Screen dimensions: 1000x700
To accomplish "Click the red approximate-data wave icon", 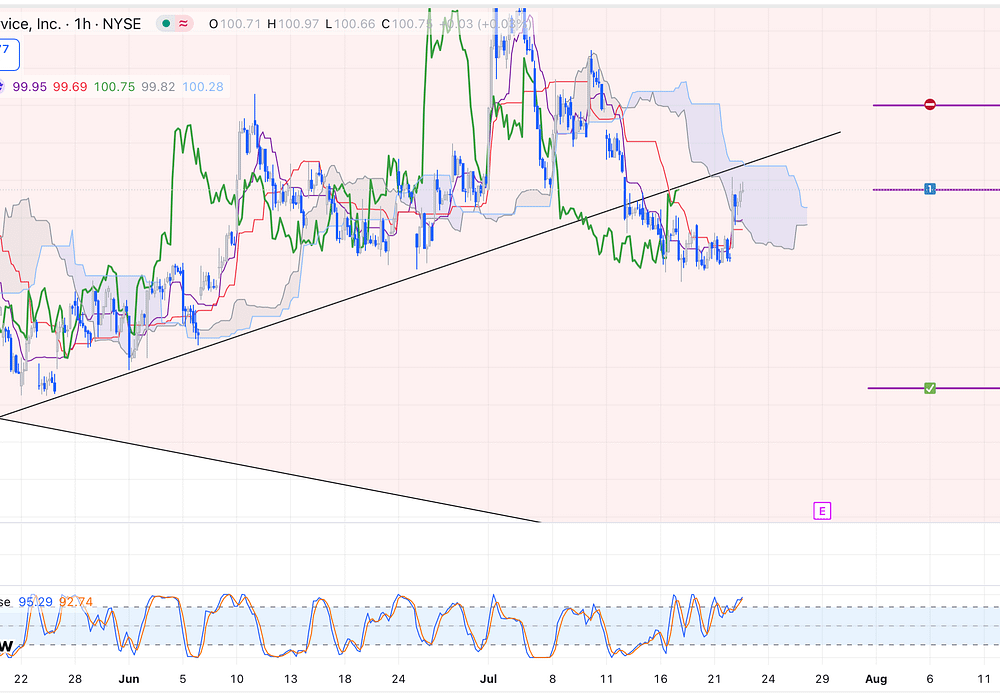I will point(185,23).
